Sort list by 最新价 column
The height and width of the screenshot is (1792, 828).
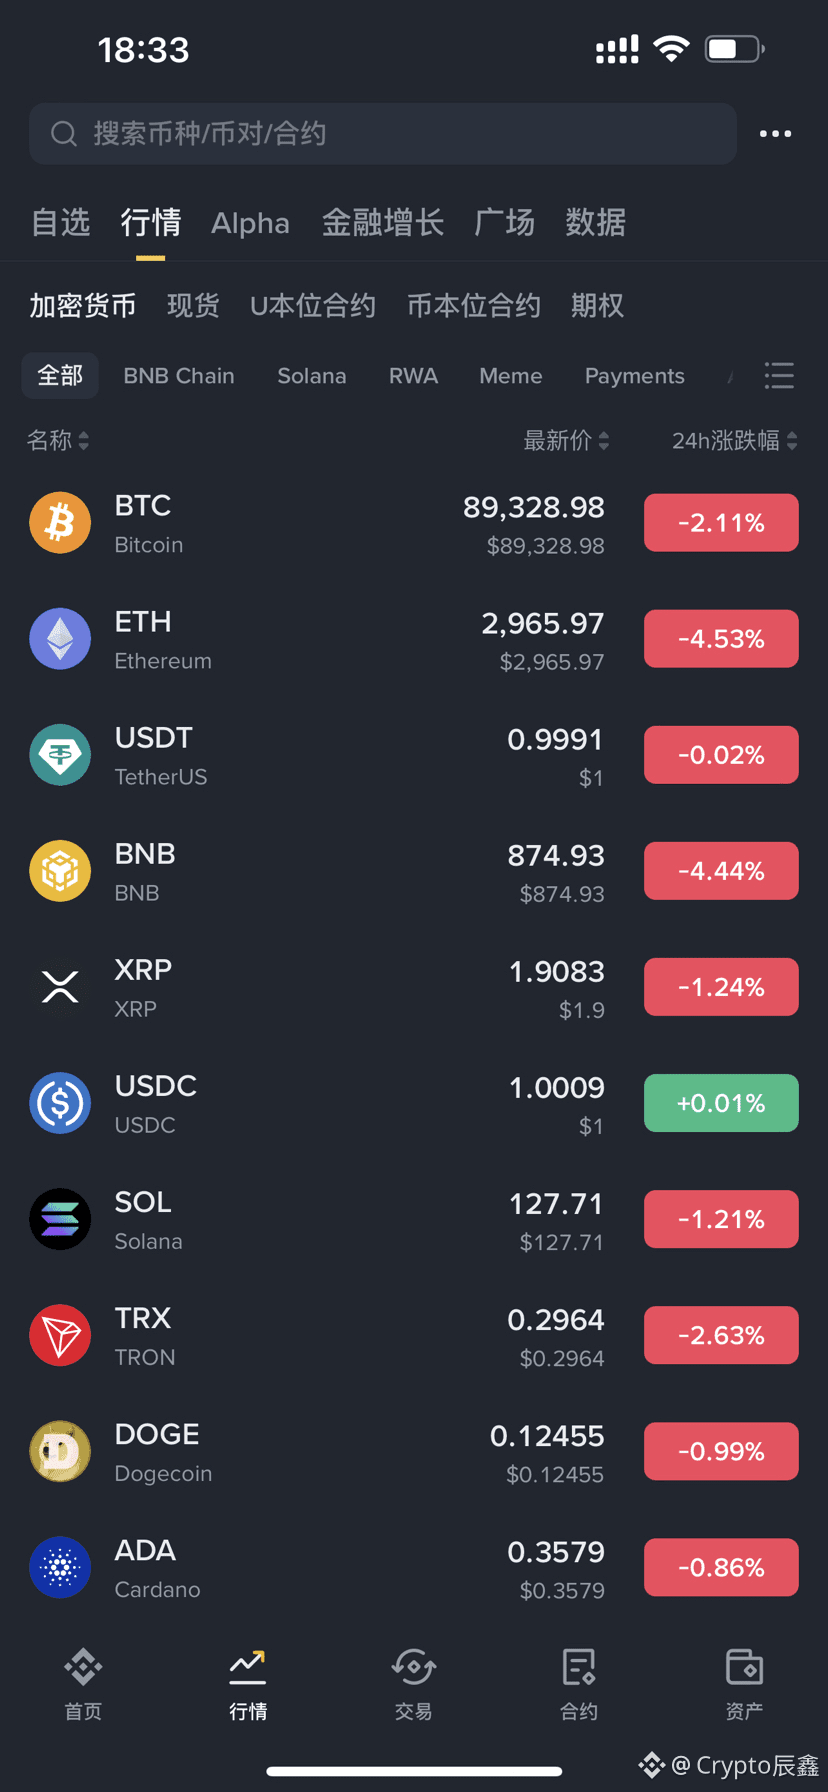[566, 440]
